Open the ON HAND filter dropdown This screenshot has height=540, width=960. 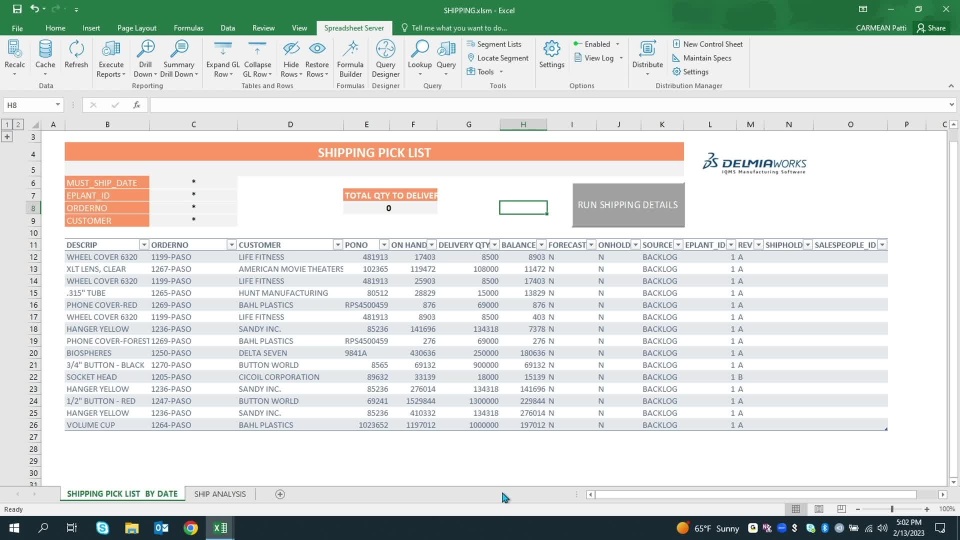coord(432,245)
